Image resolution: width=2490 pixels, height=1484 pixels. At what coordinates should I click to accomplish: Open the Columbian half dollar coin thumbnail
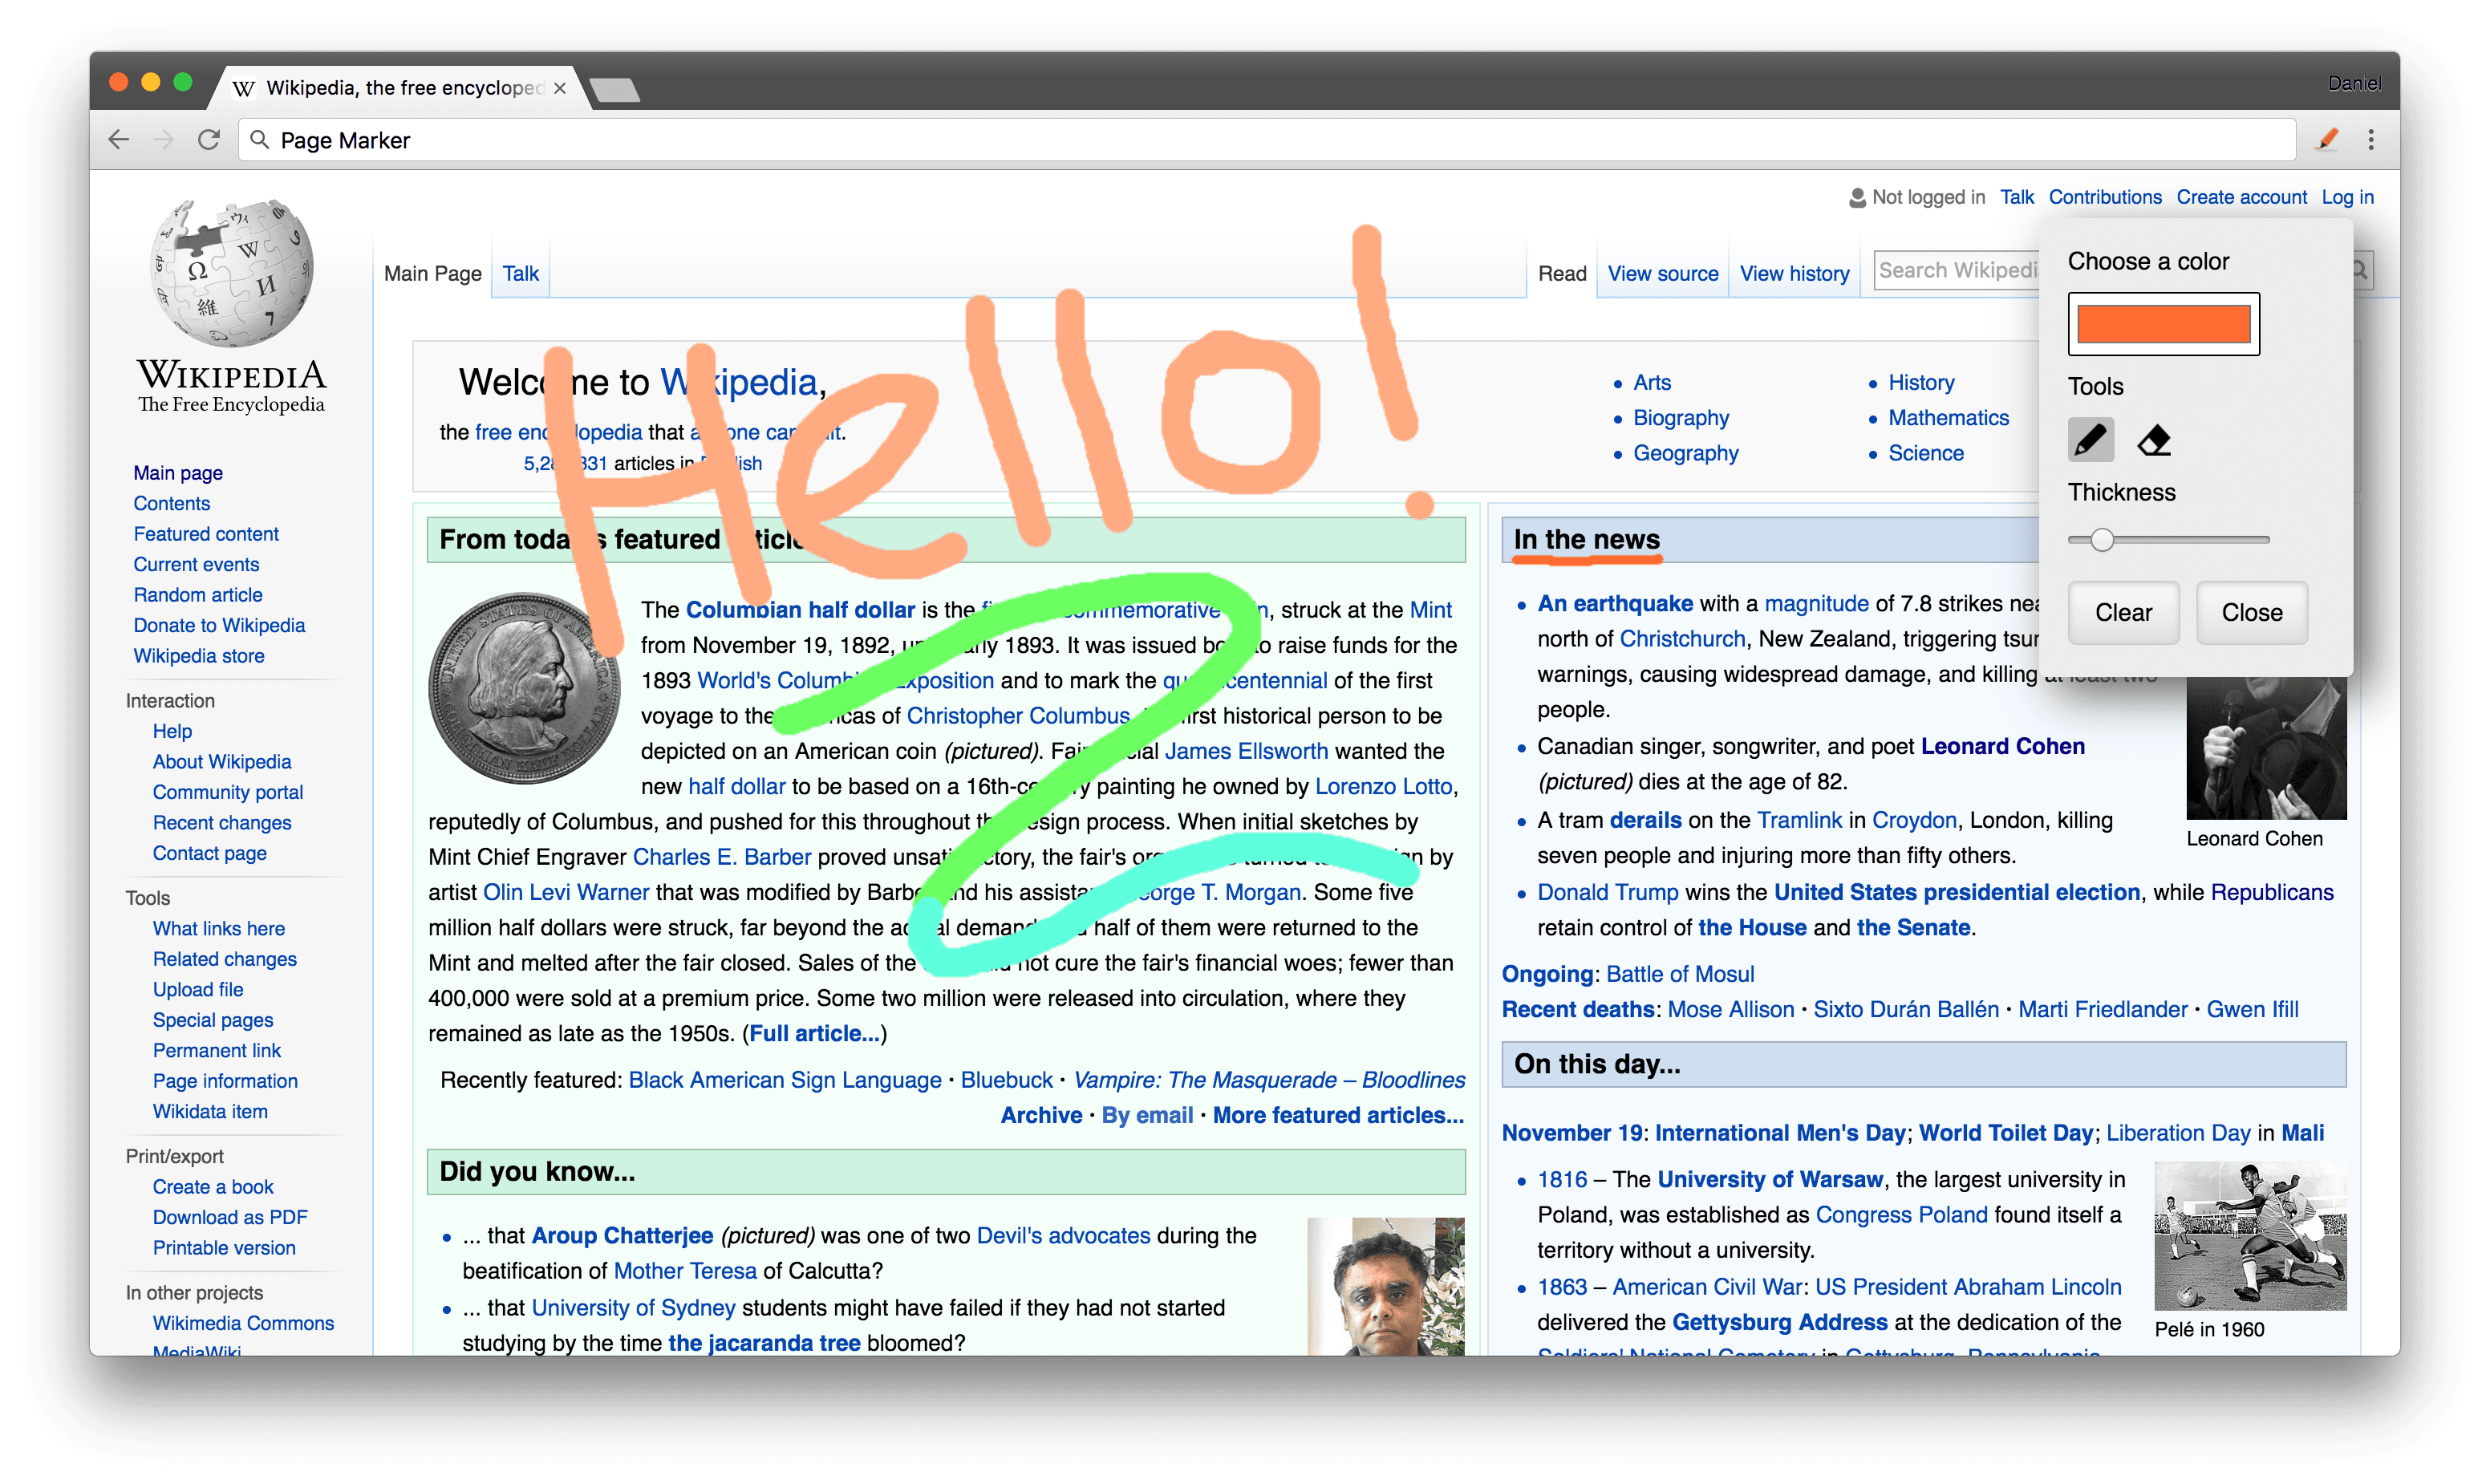point(524,688)
